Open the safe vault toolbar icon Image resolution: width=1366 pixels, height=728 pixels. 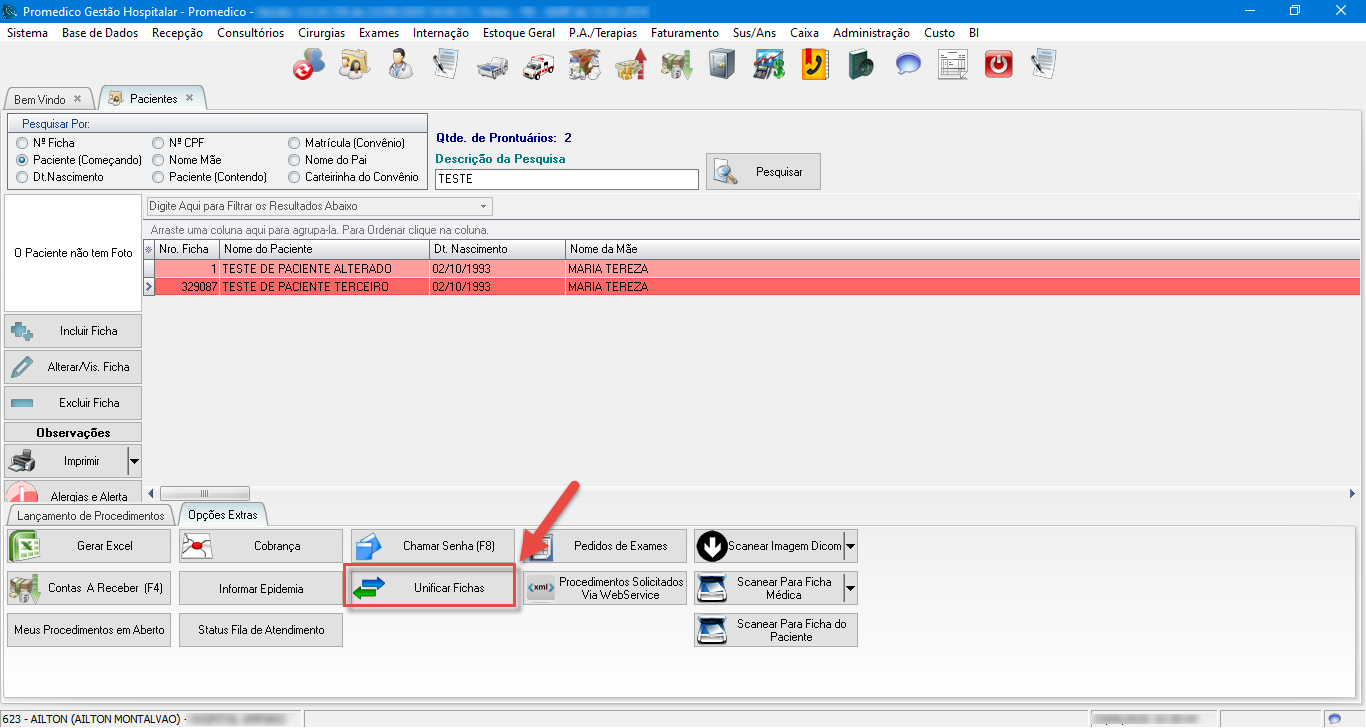(x=722, y=64)
